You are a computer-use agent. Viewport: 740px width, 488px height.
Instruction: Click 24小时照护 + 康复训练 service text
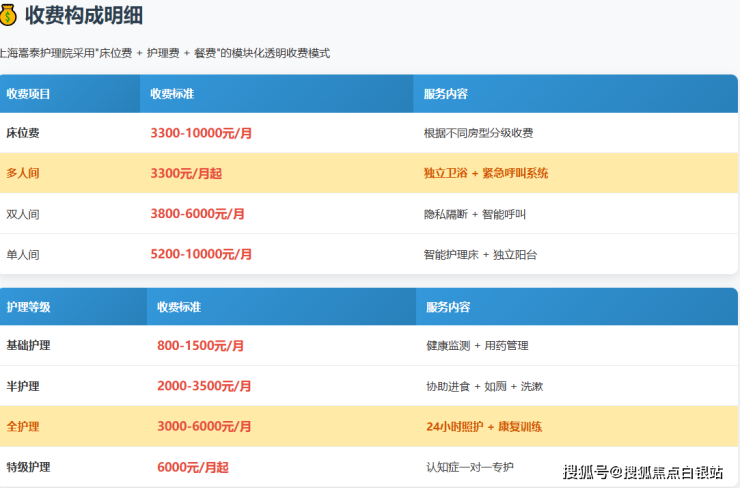484,426
